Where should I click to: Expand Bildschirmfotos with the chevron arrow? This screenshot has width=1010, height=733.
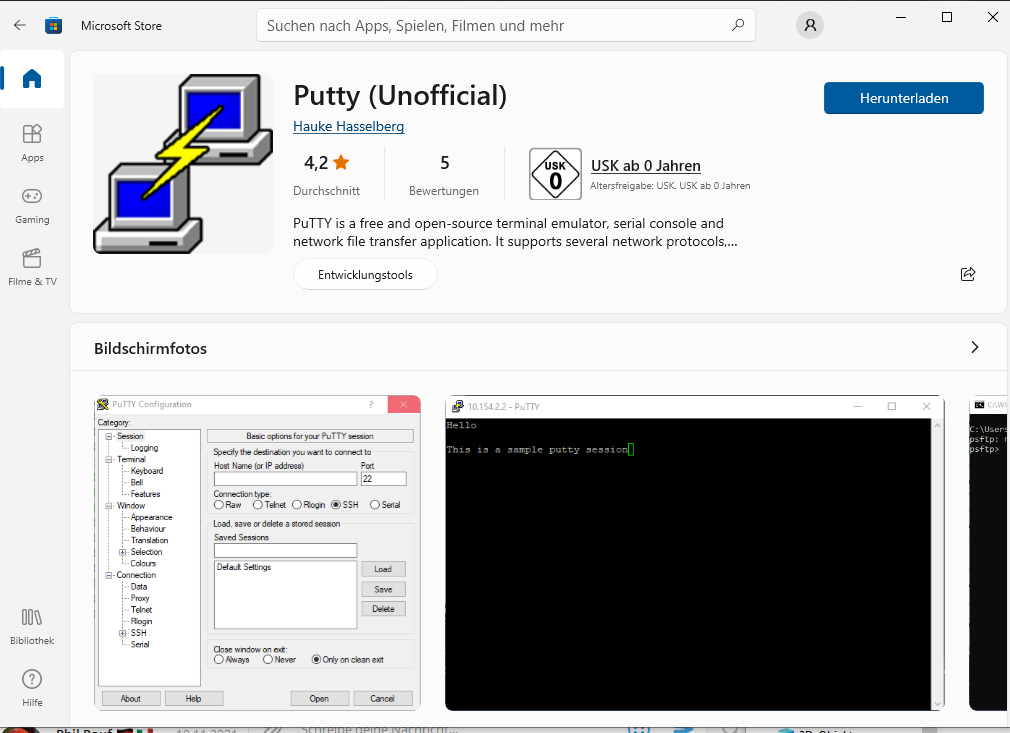tap(975, 347)
